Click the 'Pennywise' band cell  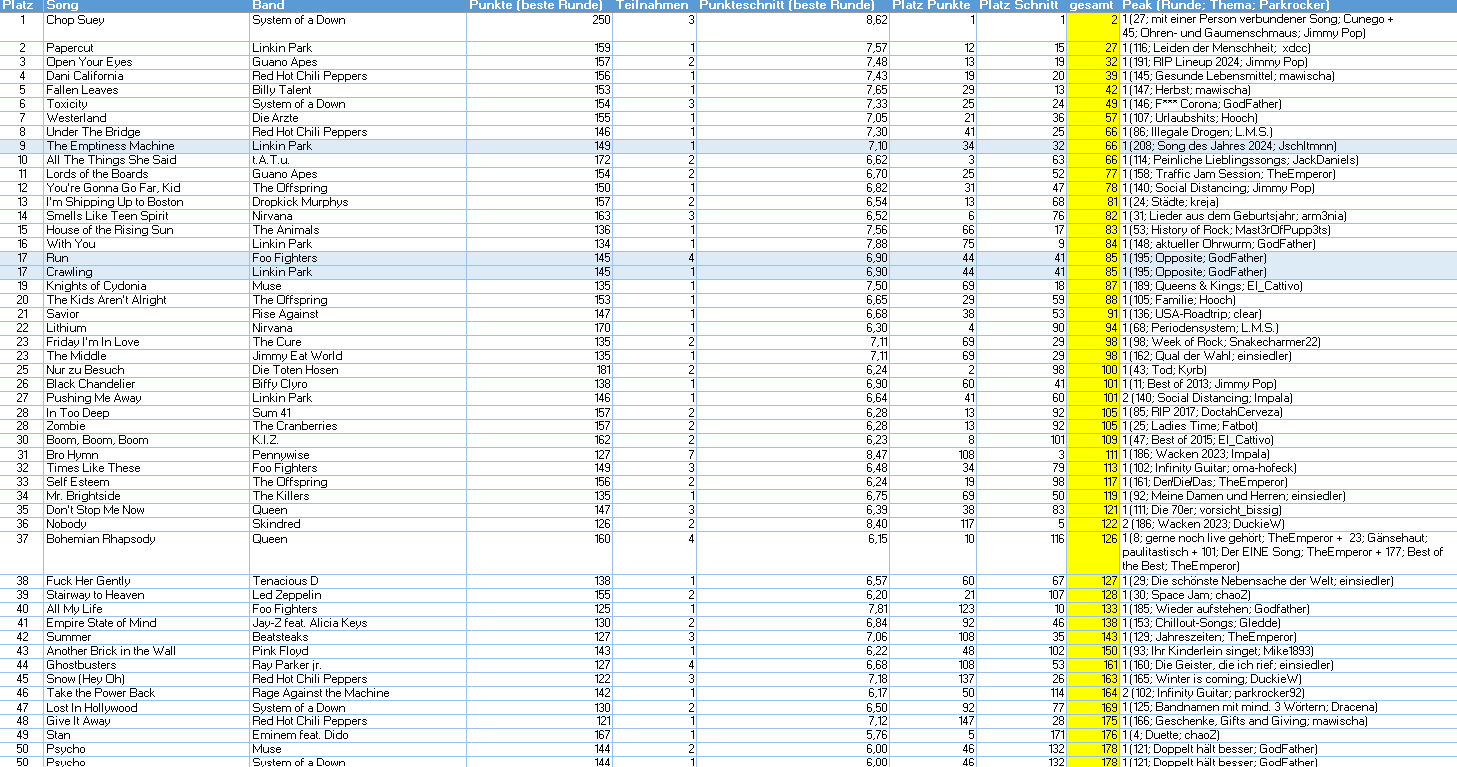(x=357, y=454)
